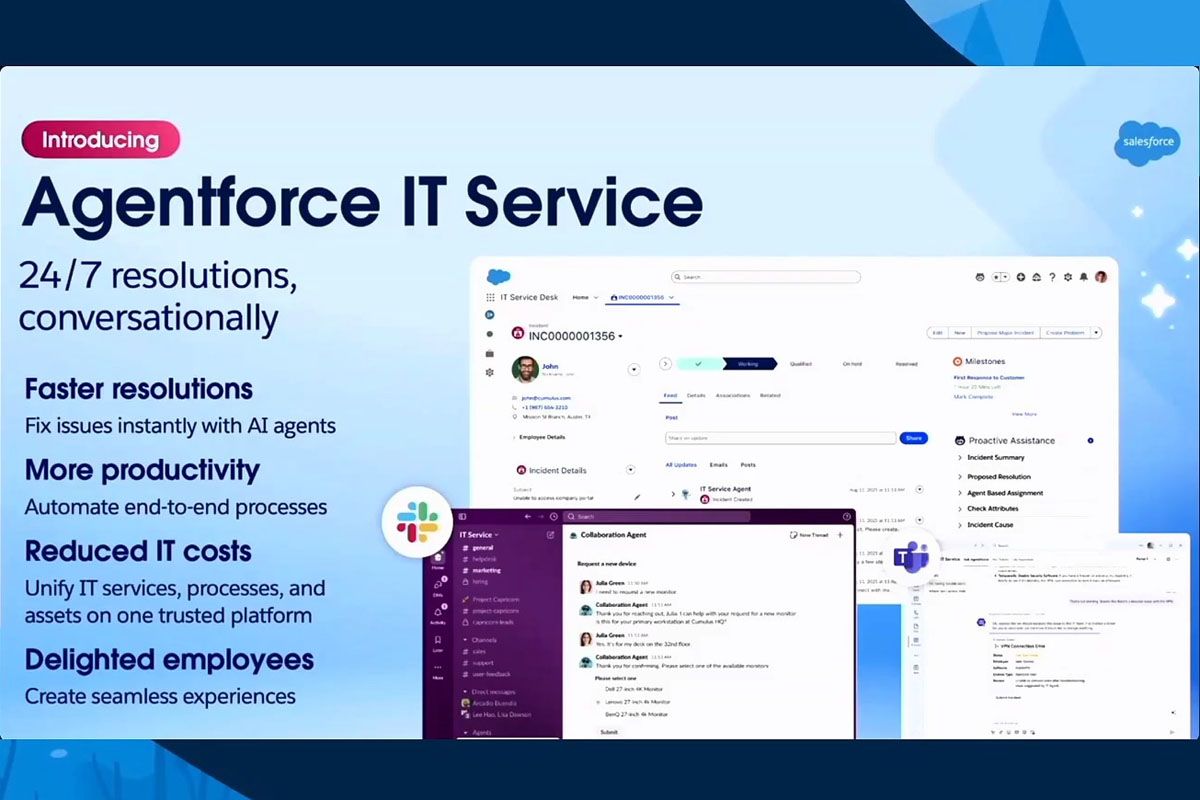
Task: Select the Qualified stage on the progress path
Action: point(800,365)
